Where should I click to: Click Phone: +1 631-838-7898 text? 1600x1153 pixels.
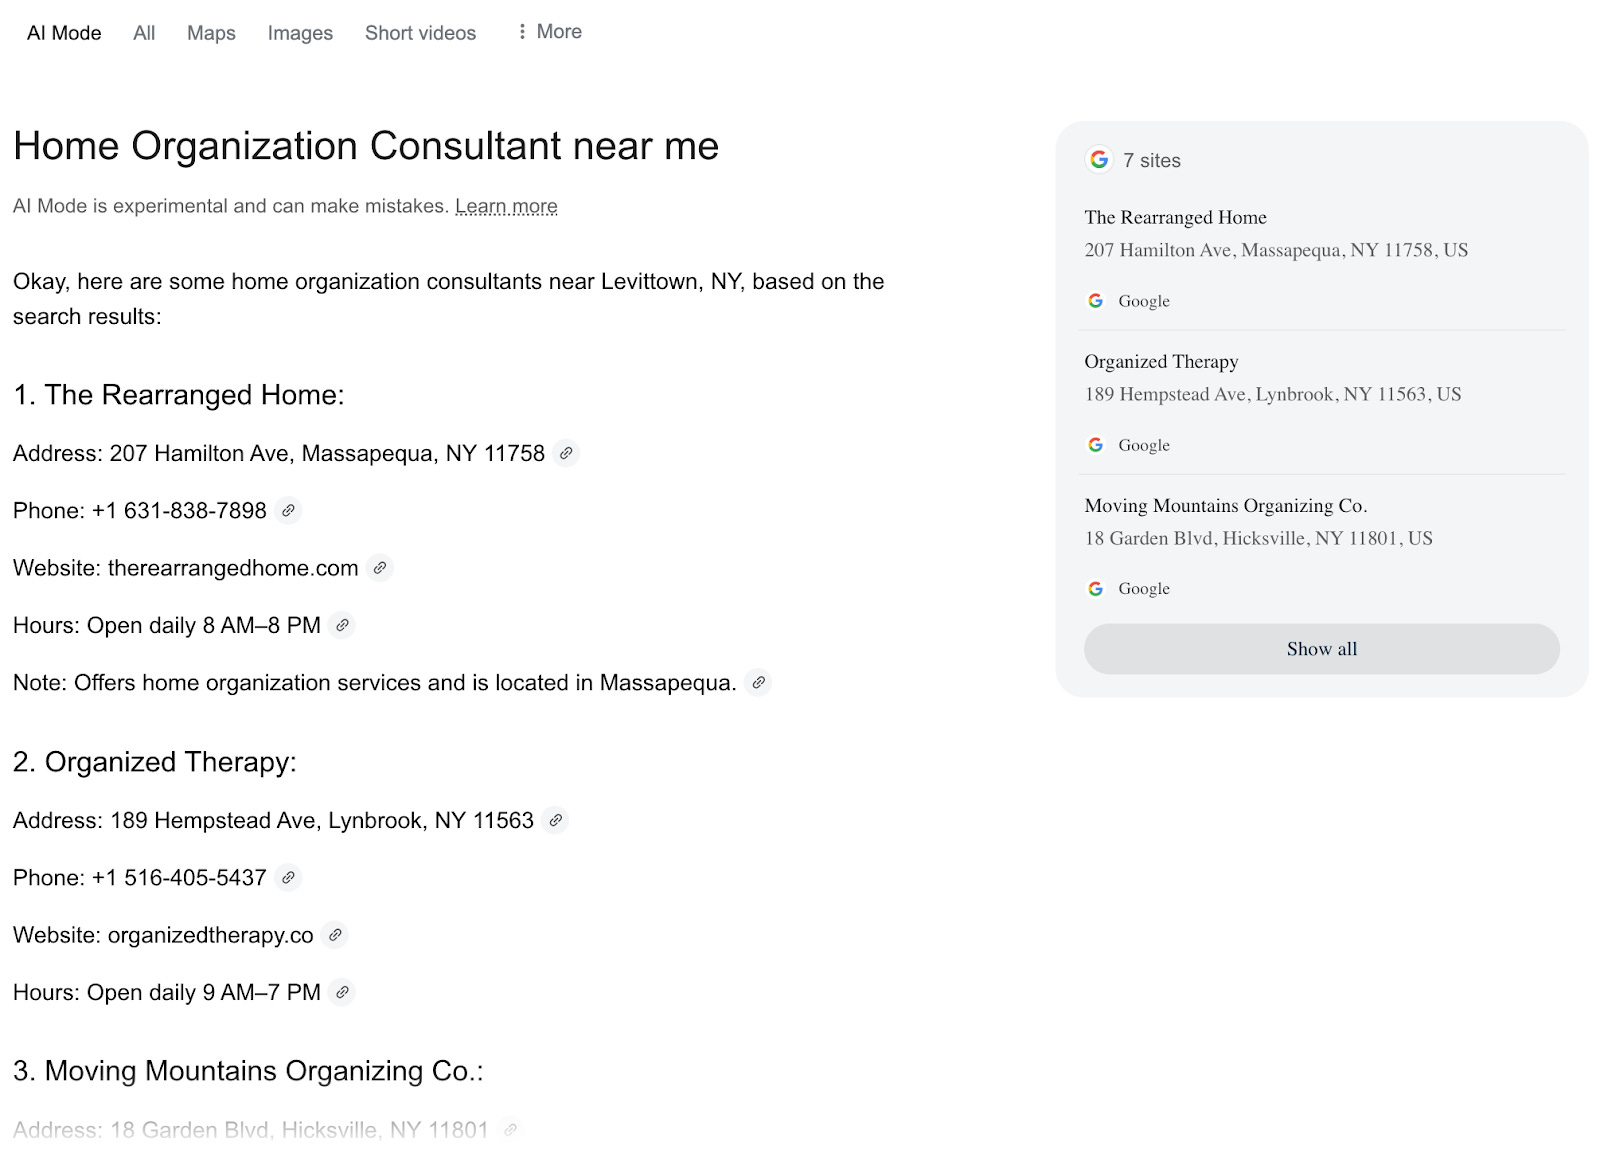click(140, 510)
